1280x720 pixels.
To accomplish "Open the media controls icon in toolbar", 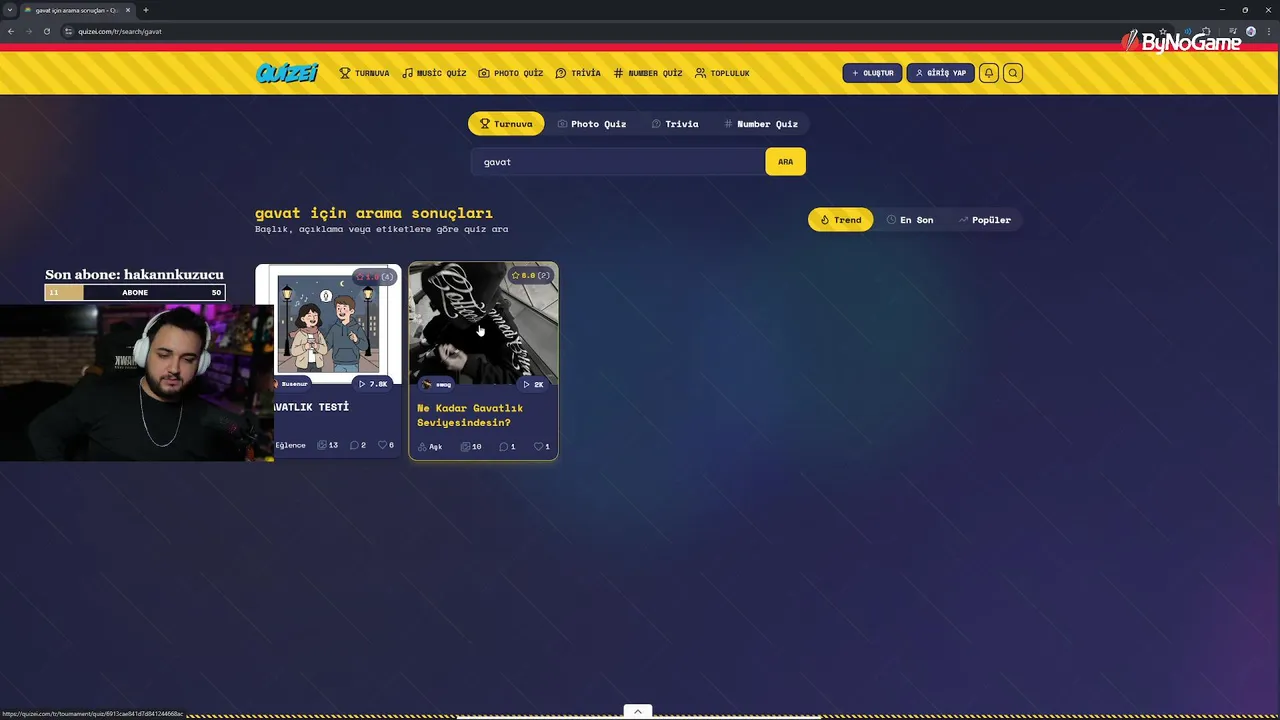I will click(x=1233, y=31).
